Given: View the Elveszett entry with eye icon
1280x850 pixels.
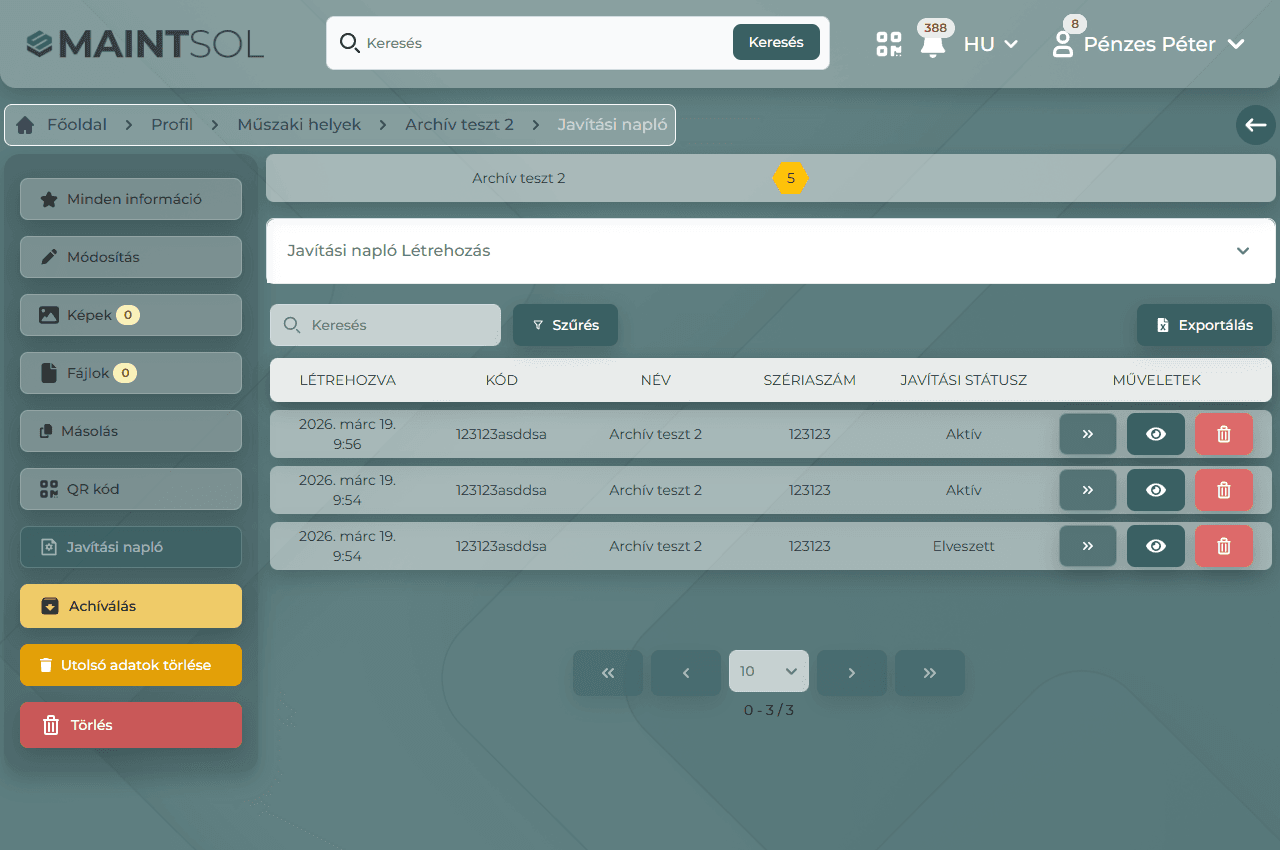Looking at the screenshot, I should pyautogui.click(x=1155, y=546).
